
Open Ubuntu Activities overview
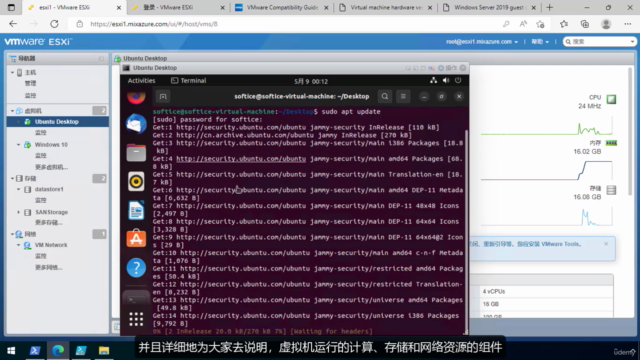[x=141, y=81]
